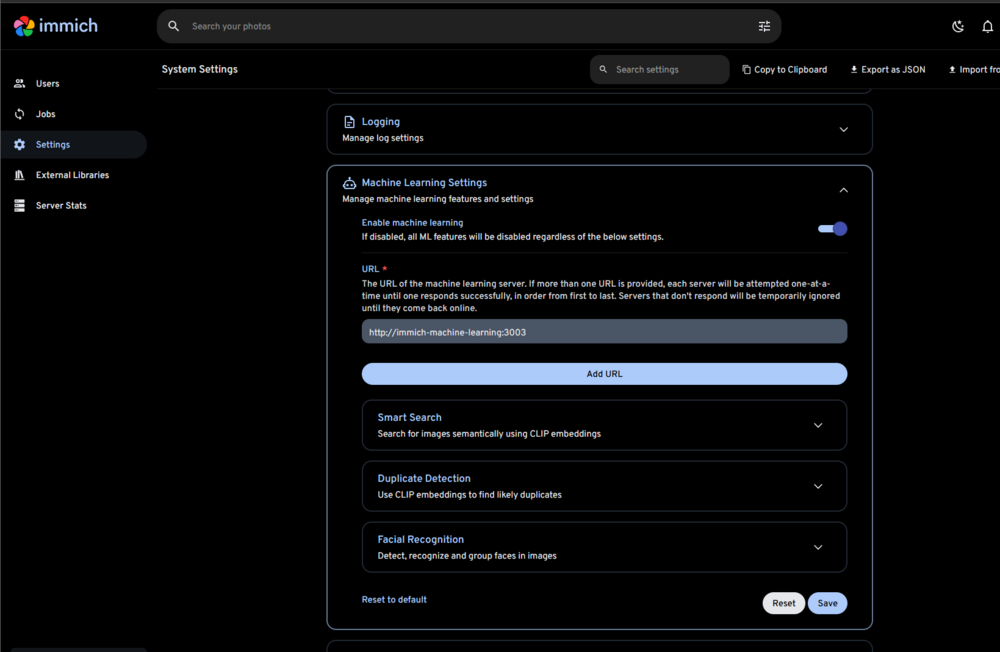Click the Settings gear icon
The height and width of the screenshot is (652, 1000).
[20, 145]
